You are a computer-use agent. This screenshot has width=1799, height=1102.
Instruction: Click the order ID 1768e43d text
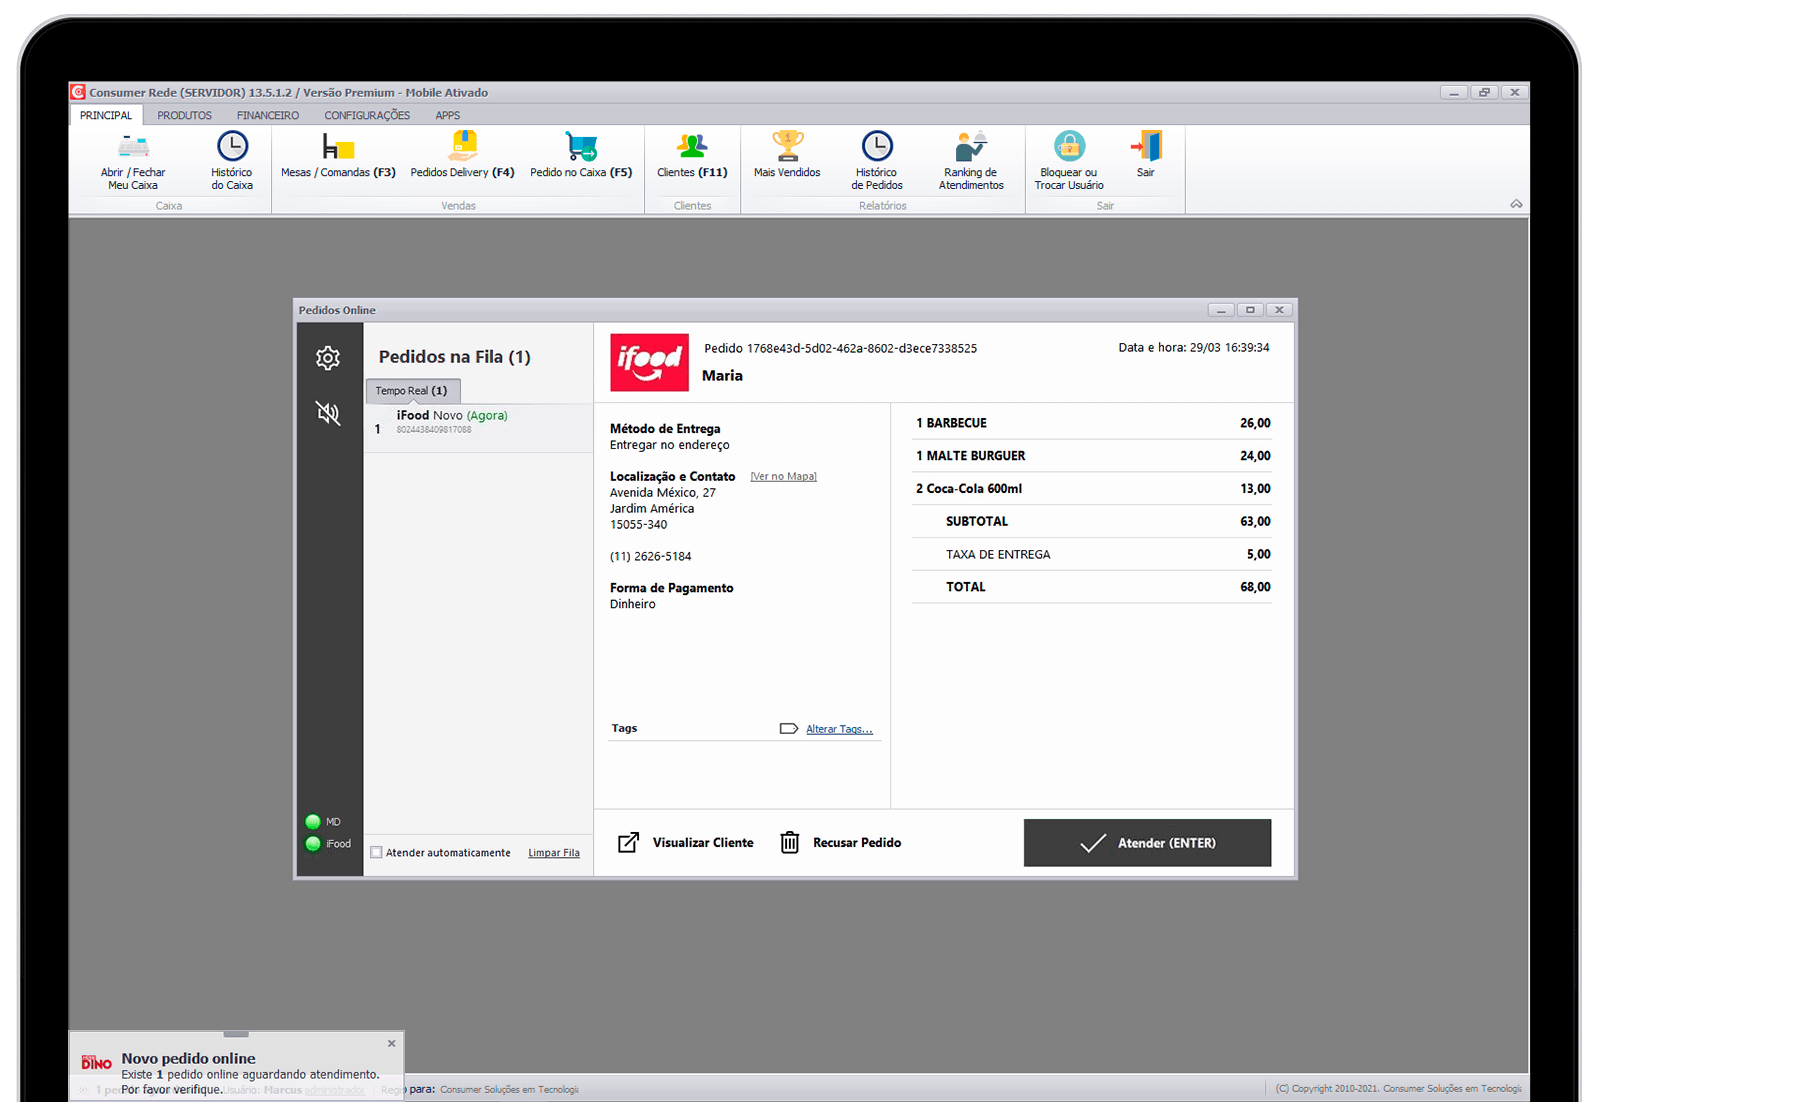[840, 348]
